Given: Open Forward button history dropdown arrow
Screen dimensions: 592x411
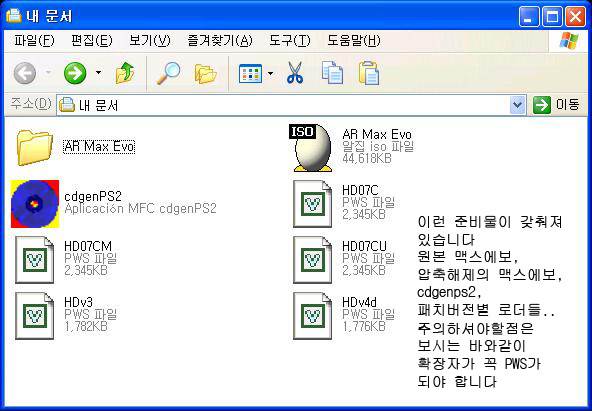Looking at the screenshot, I should click(98, 72).
